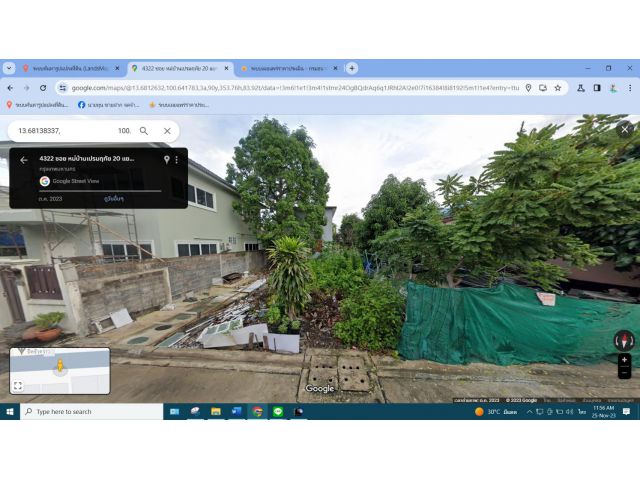The width and height of the screenshot is (640, 480).
Task: Open the Windows Start menu
Action: coord(10,412)
